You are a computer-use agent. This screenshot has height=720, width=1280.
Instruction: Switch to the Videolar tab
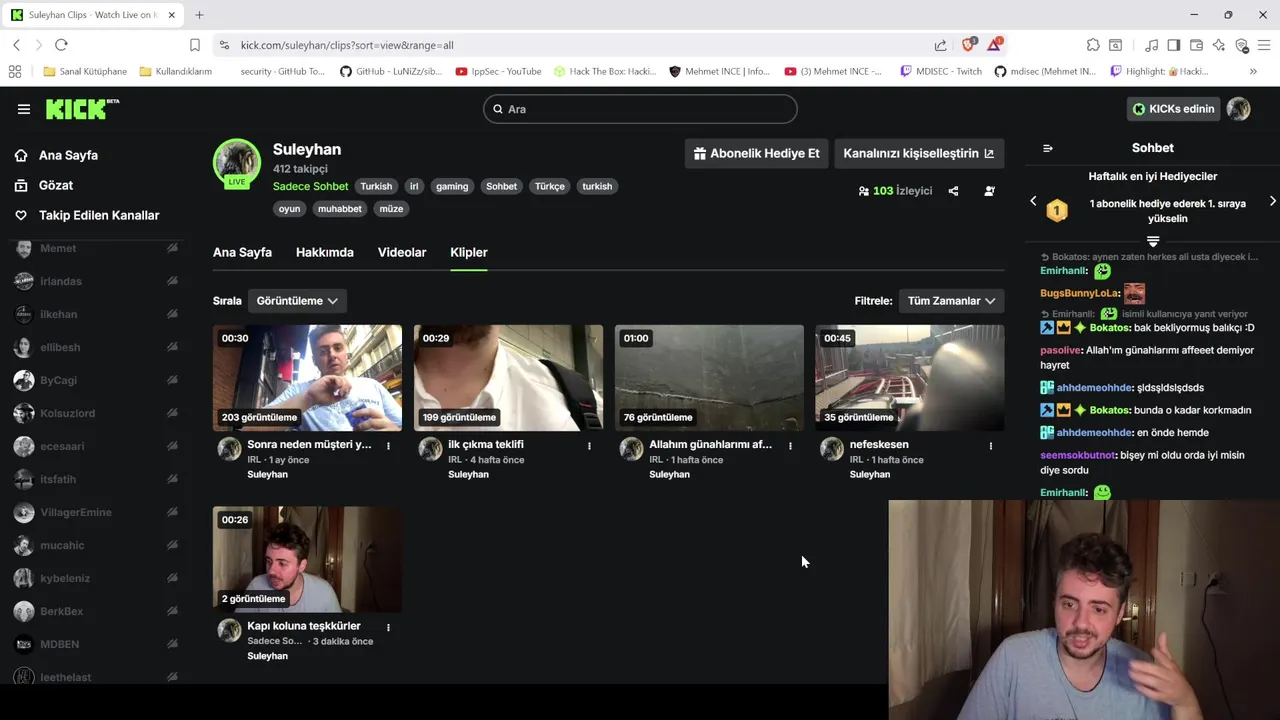(x=402, y=252)
